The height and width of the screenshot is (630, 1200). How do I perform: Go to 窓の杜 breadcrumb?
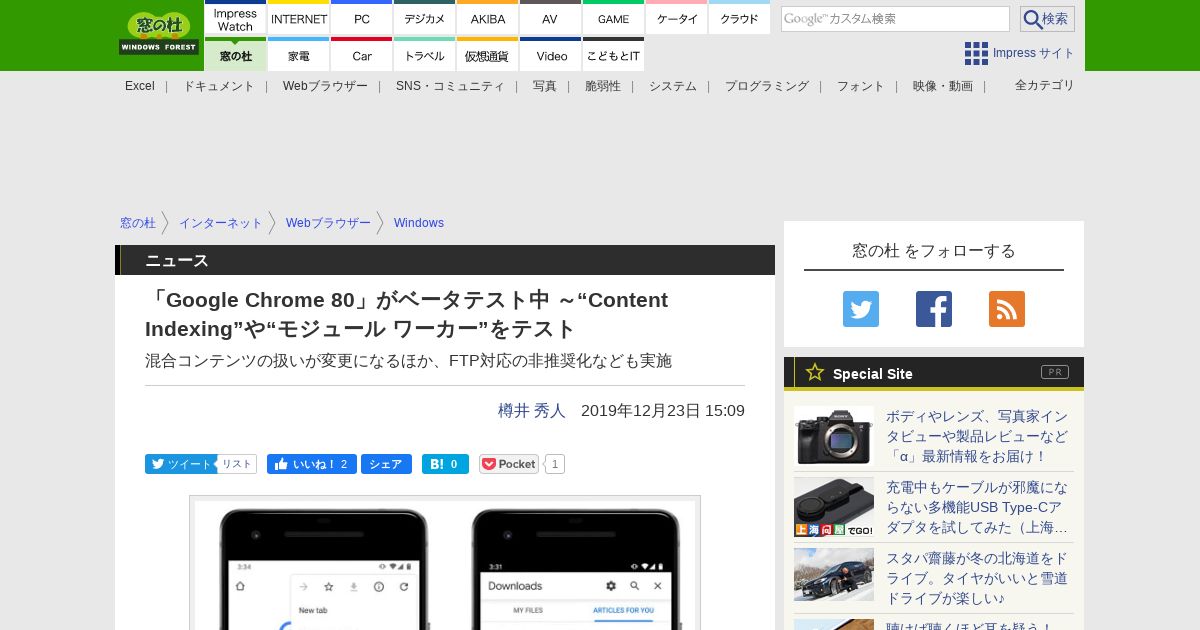(x=138, y=223)
